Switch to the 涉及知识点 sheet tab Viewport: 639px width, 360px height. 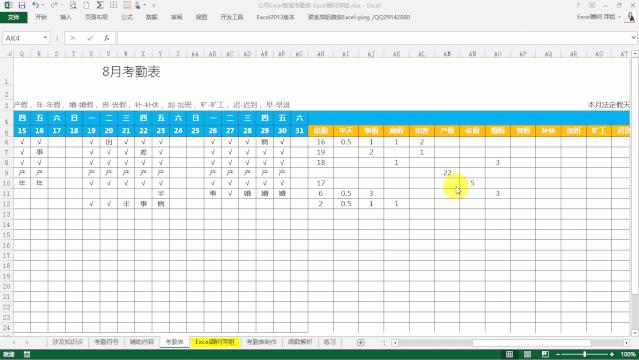68,342
